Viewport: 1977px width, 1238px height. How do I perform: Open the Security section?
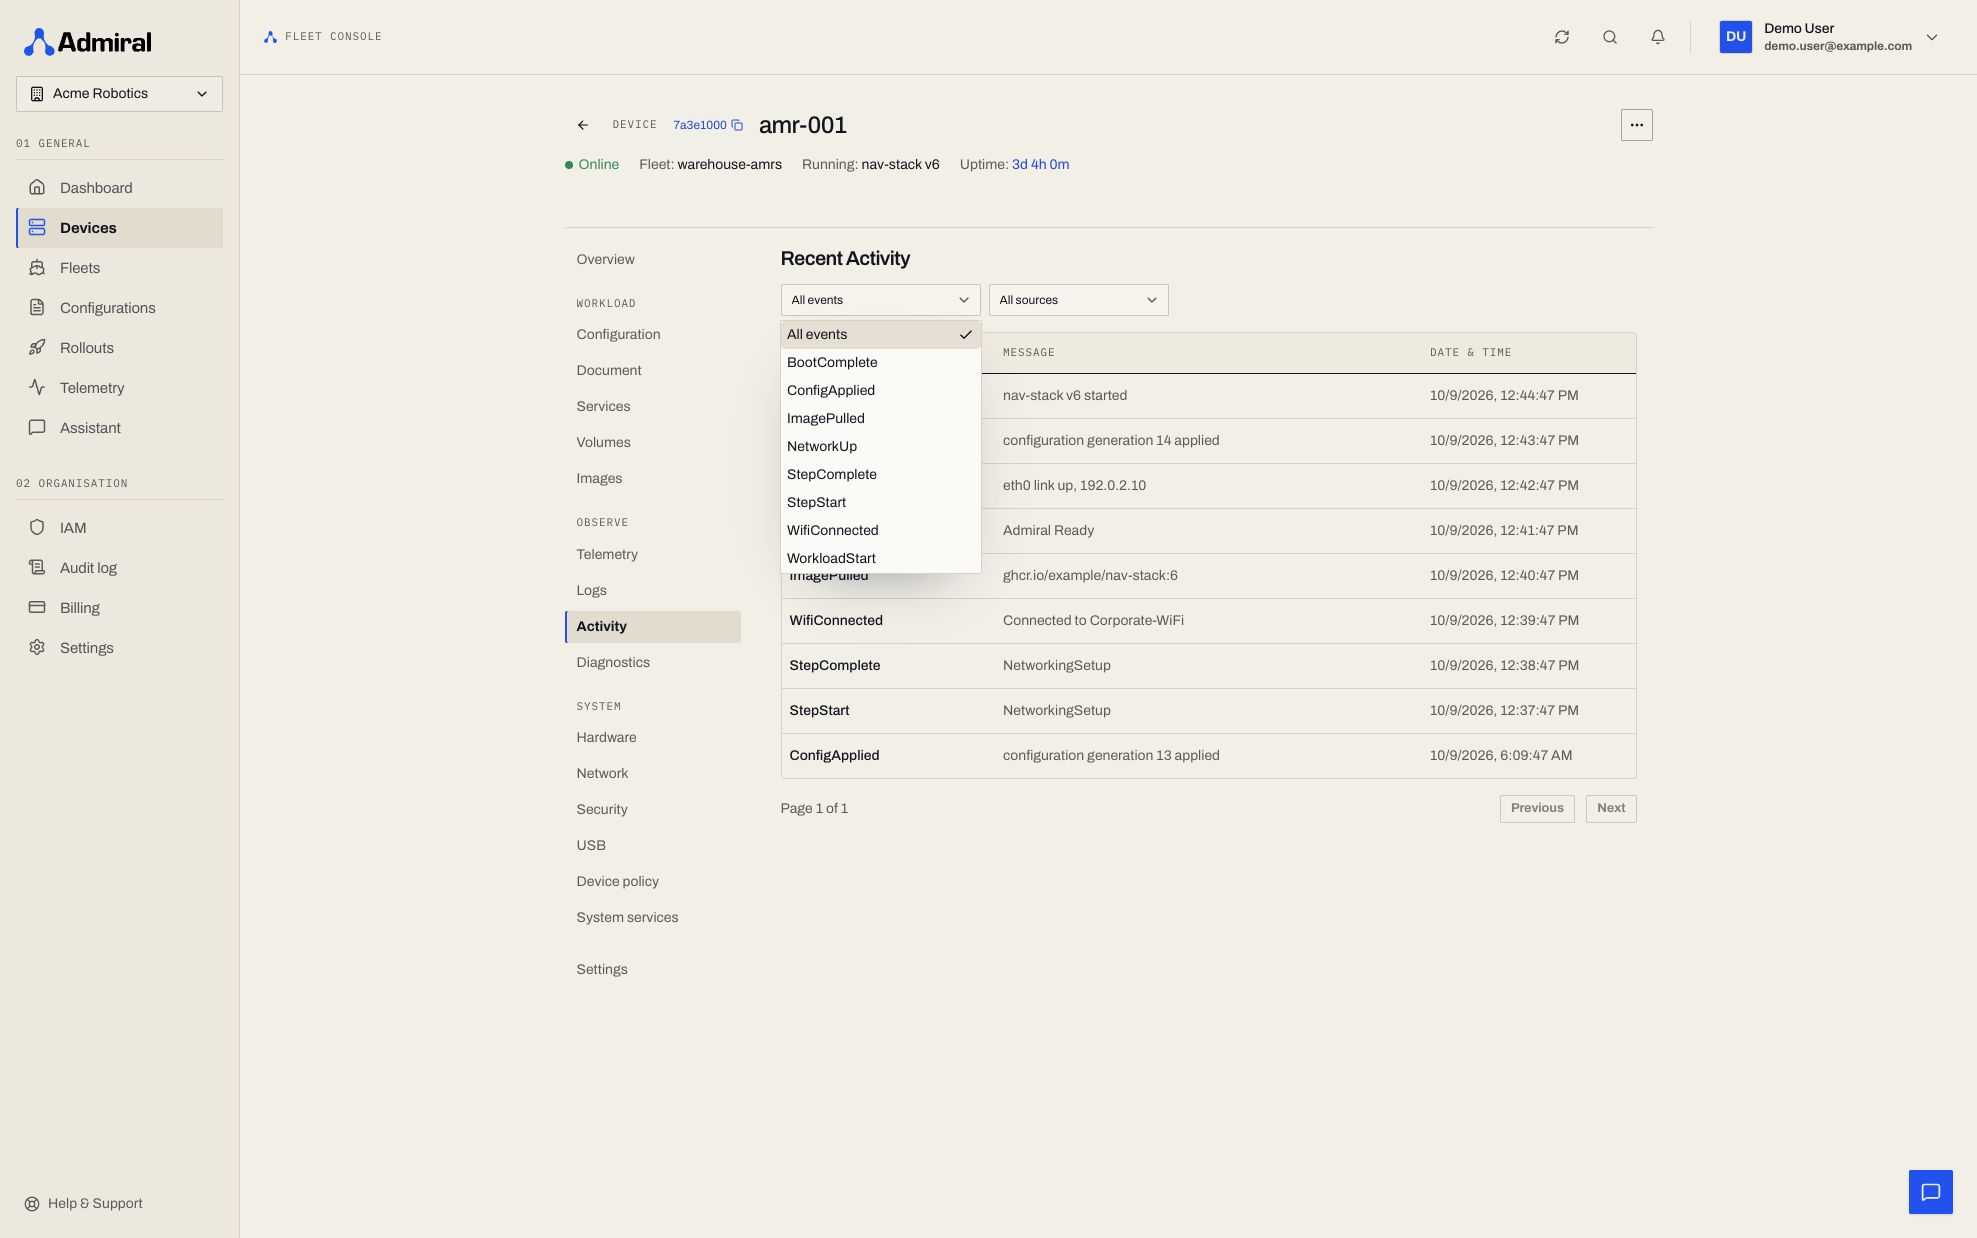click(x=652, y=810)
